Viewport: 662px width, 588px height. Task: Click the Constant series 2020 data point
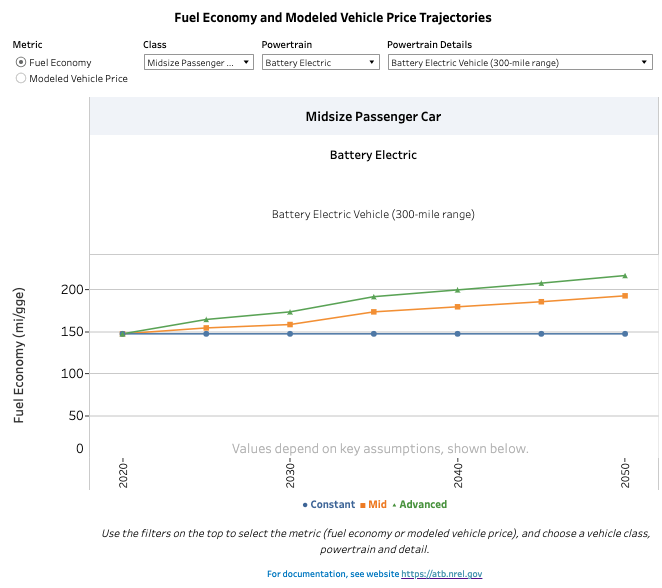[x=122, y=333]
